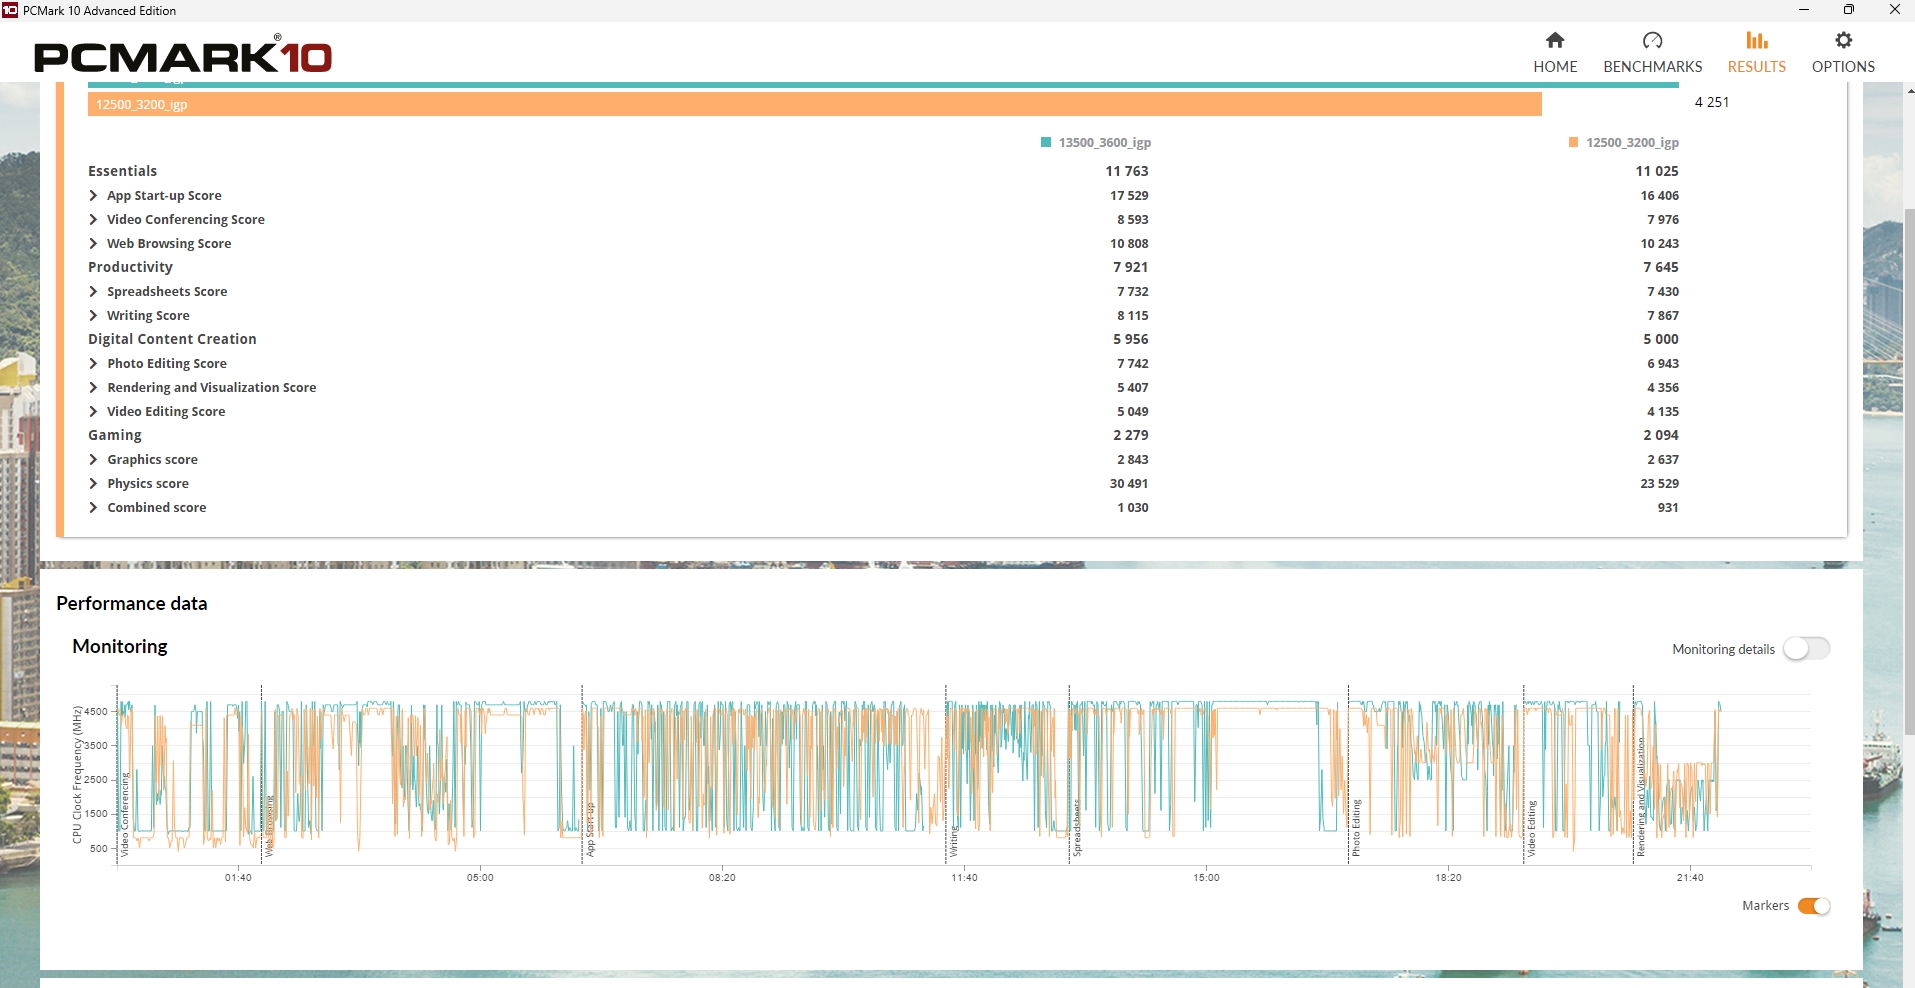Click the PCMark 10 logo

pos(182,56)
